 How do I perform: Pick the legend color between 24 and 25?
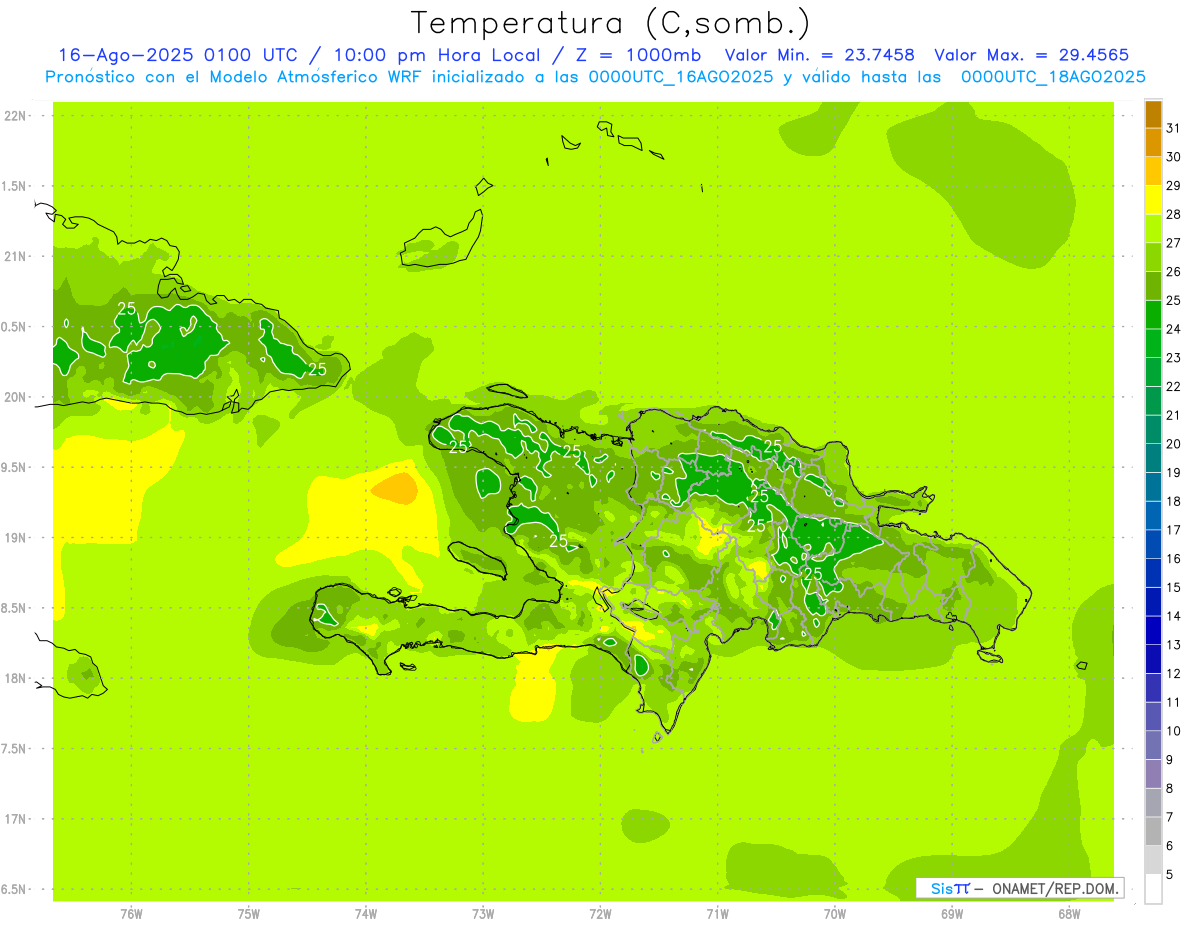point(1153,314)
